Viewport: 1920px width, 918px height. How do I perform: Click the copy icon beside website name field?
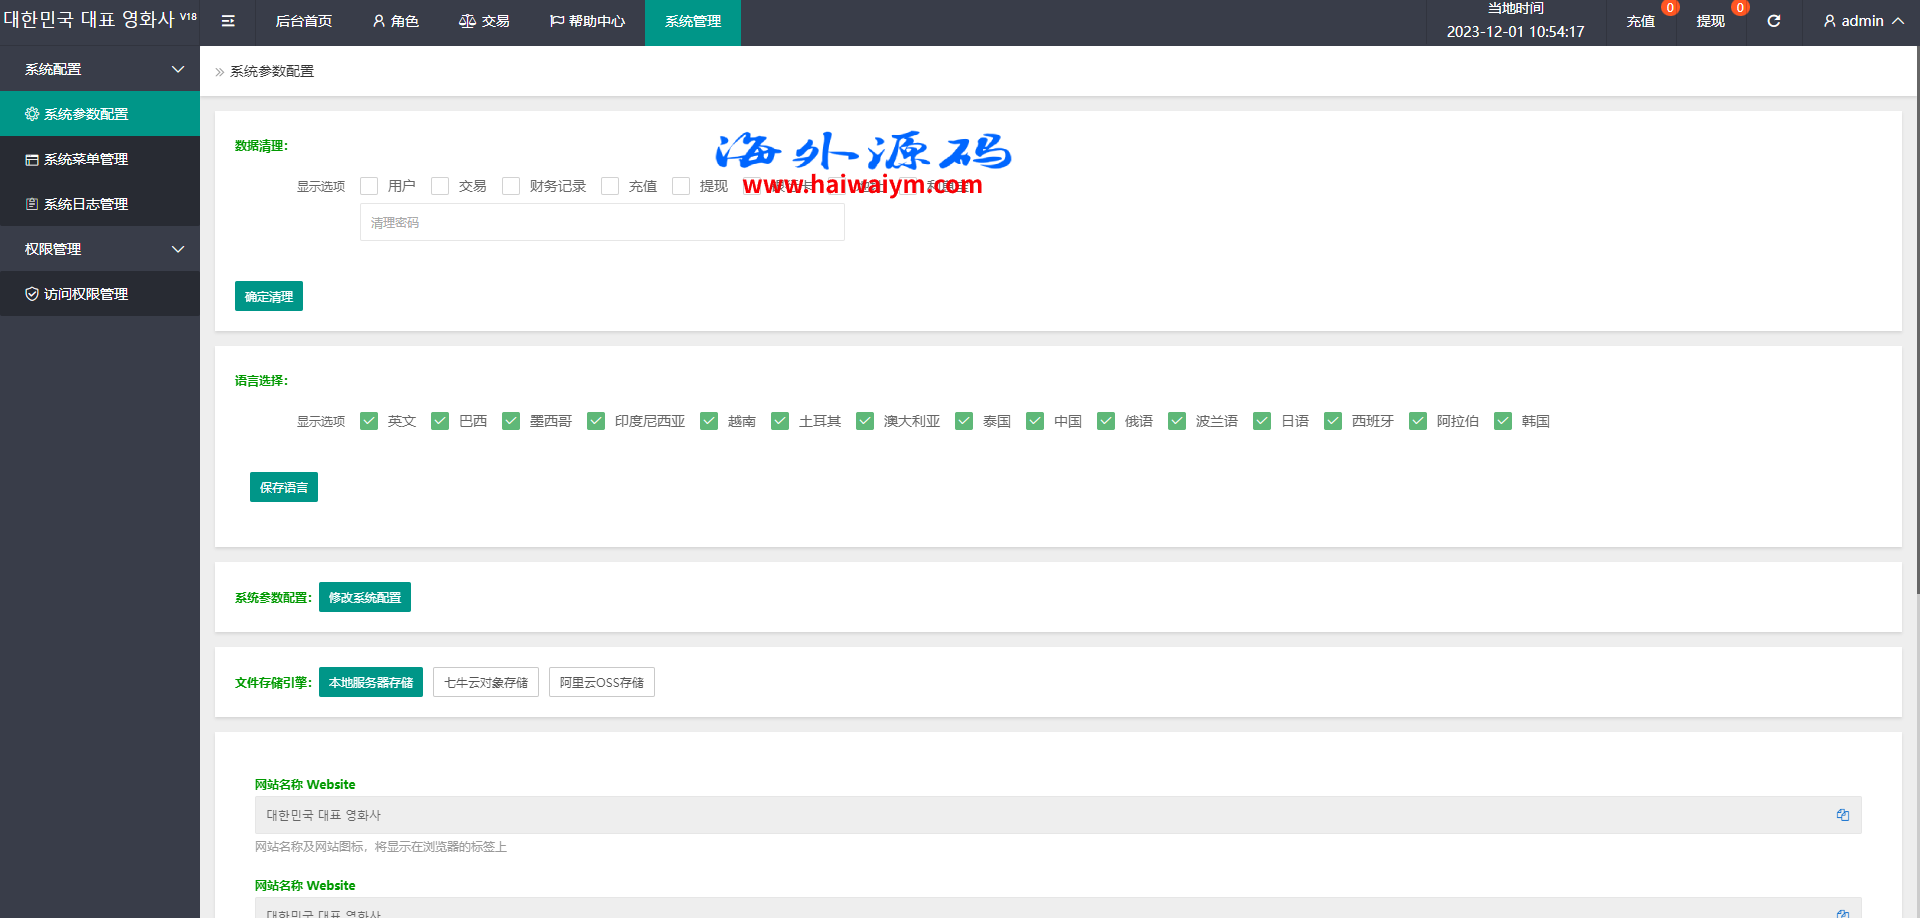(x=1842, y=815)
